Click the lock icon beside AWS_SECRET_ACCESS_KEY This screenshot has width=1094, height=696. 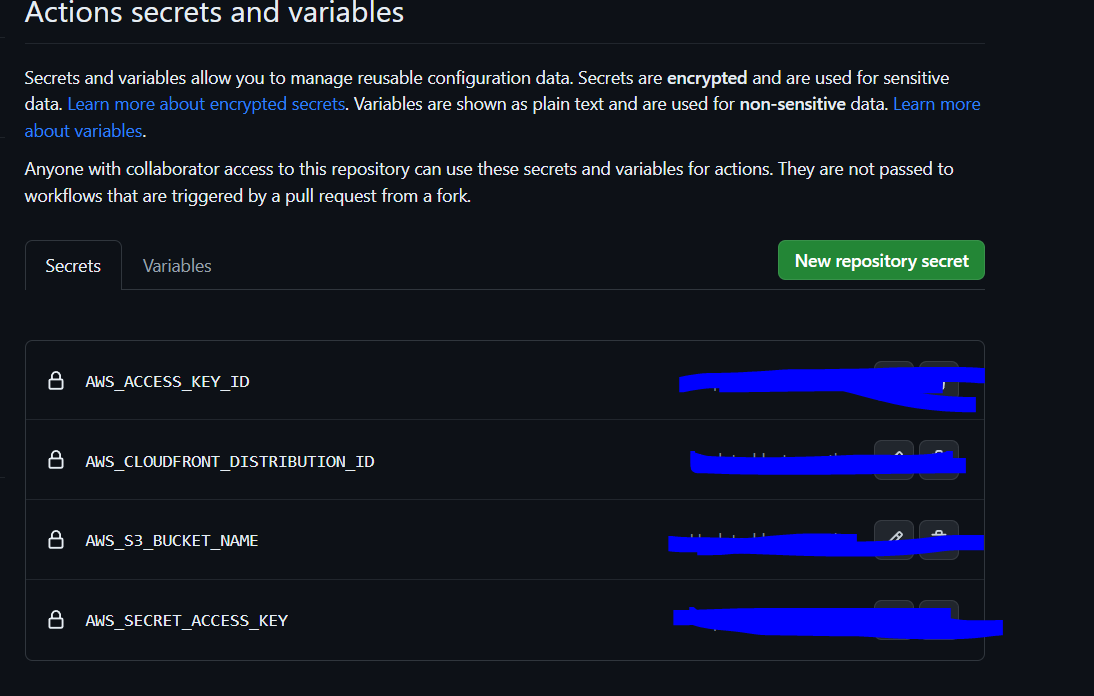click(55, 620)
